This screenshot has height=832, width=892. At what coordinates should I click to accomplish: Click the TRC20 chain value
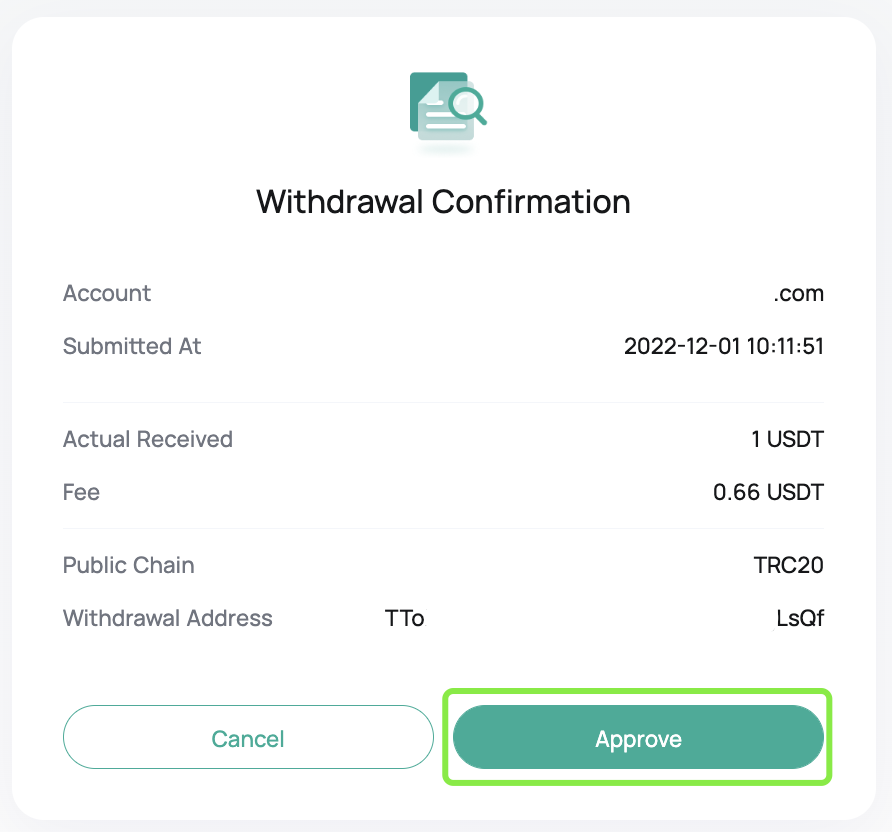pos(788,565)
